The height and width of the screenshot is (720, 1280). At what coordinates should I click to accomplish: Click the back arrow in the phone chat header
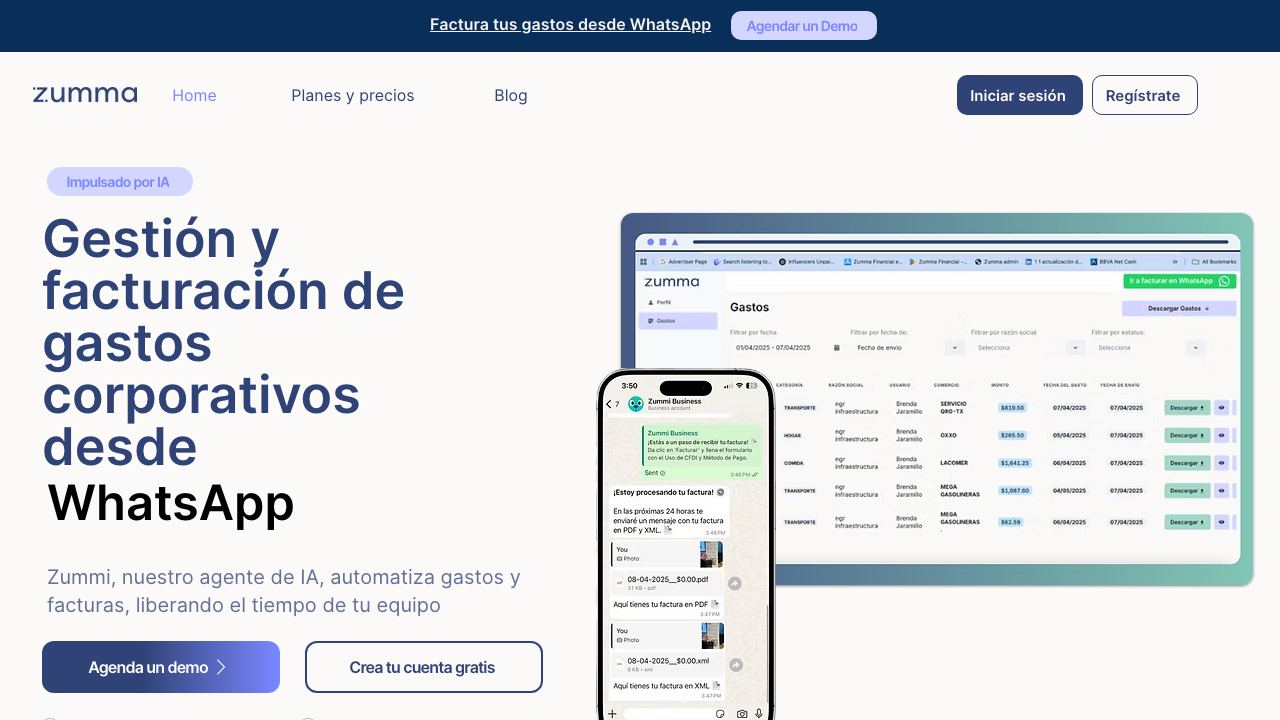(609, 404)
